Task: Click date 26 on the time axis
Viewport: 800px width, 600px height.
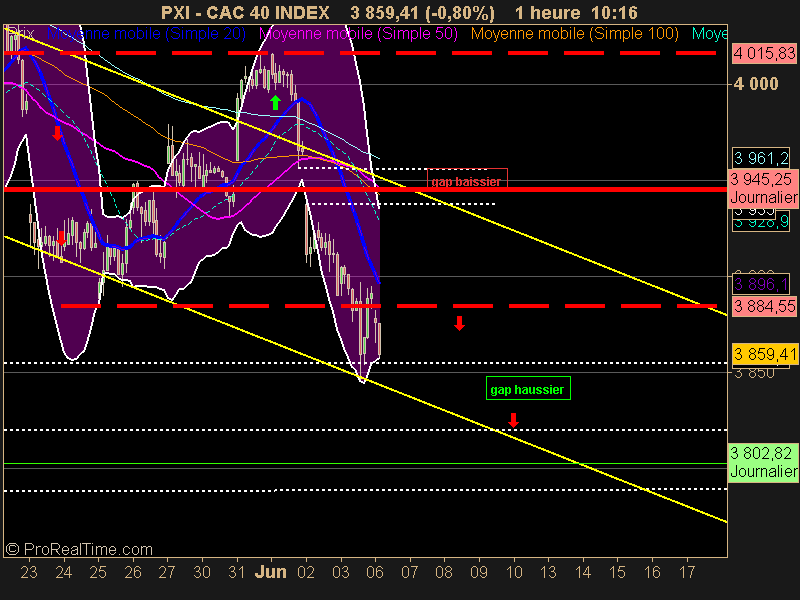Action: click(133, 572)
